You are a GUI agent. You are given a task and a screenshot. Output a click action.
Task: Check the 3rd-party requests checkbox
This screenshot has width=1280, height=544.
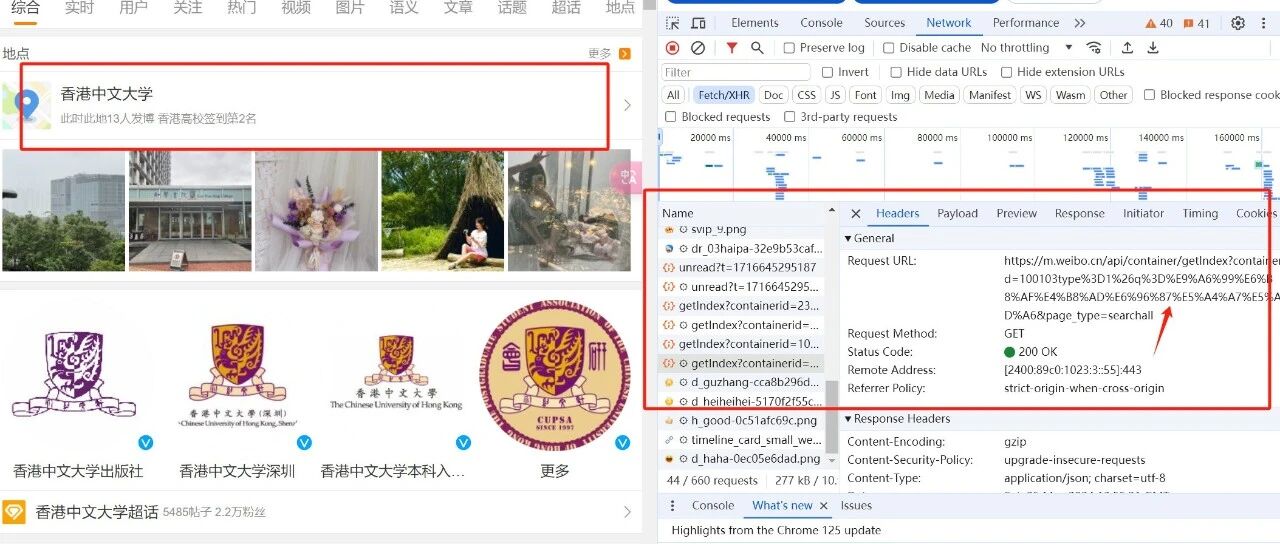pos(790,117)
